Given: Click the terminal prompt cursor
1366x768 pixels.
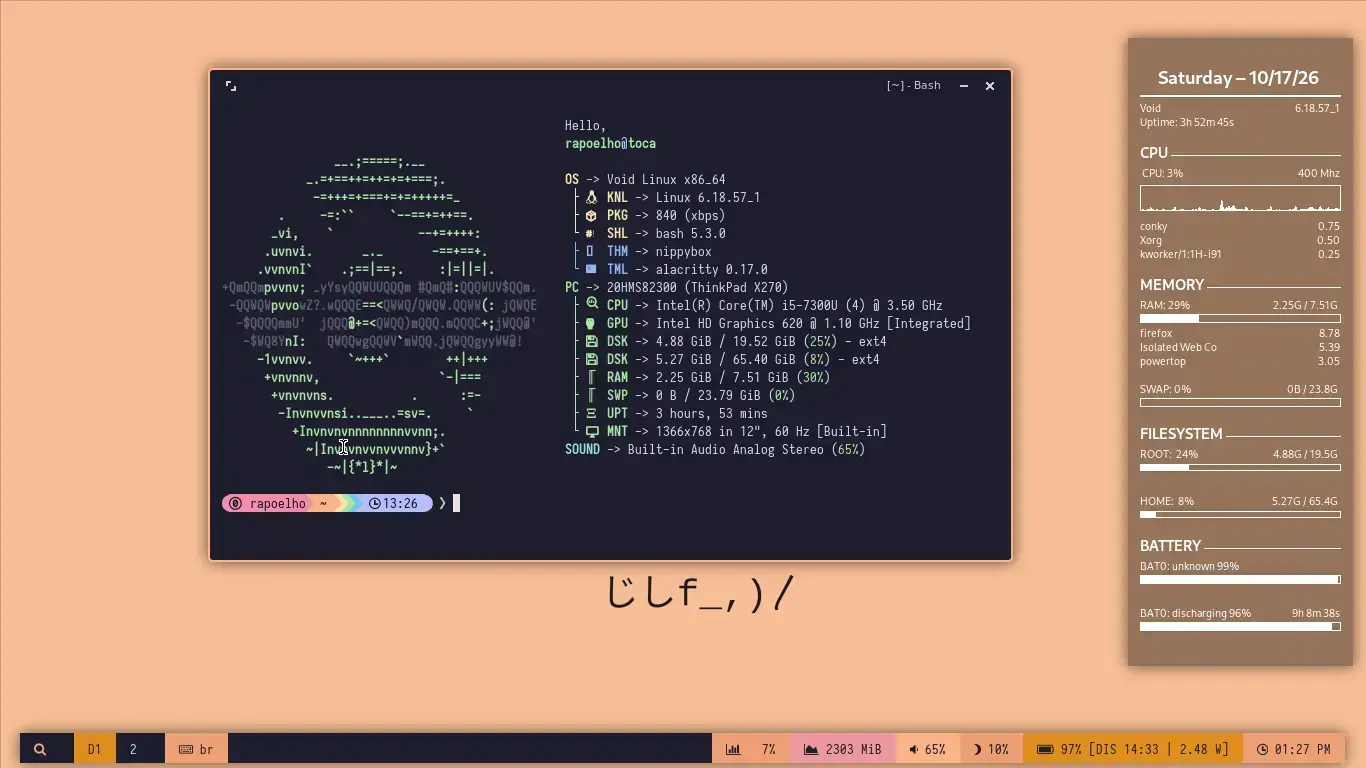Looking at the screenshot, I should (456, 503).
